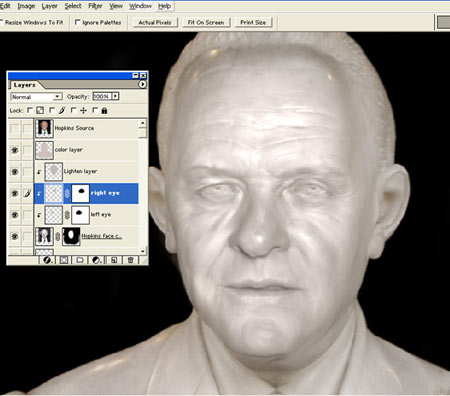The image size is (450, 396).
Task: Open the Layers palette flyout menu arrow
Action: 142,84
